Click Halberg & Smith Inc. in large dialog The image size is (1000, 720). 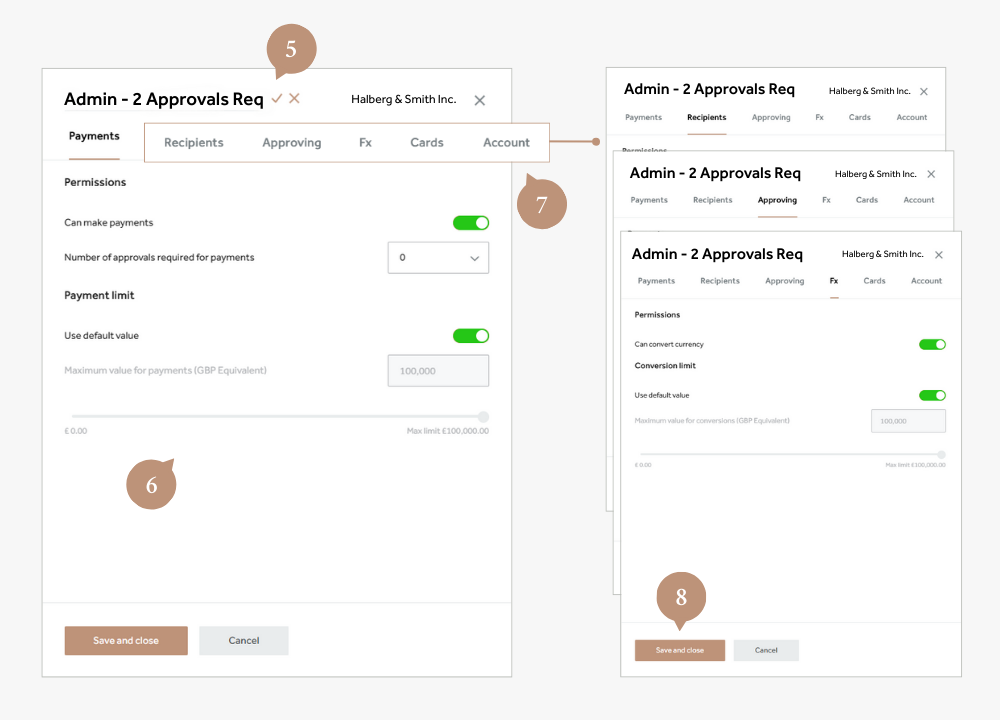pyautogui.click(x=404, y=99)
